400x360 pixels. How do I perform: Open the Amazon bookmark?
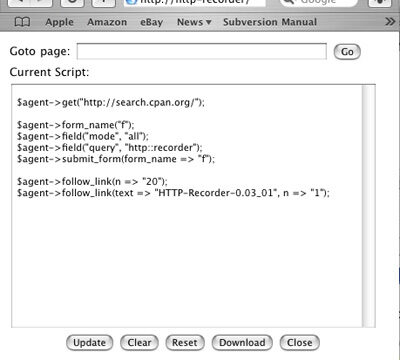point(107,22)
